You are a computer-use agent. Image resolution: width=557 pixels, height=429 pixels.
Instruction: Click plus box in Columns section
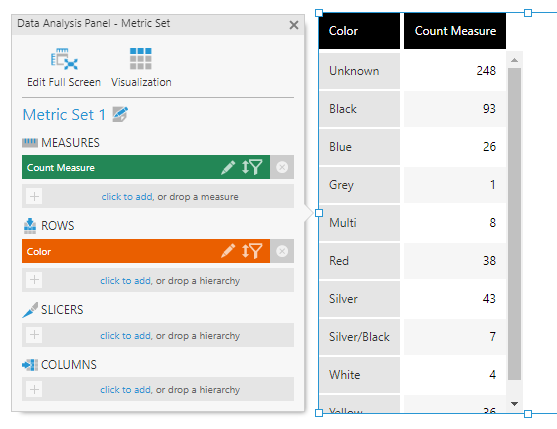click(x=34, y=390)
